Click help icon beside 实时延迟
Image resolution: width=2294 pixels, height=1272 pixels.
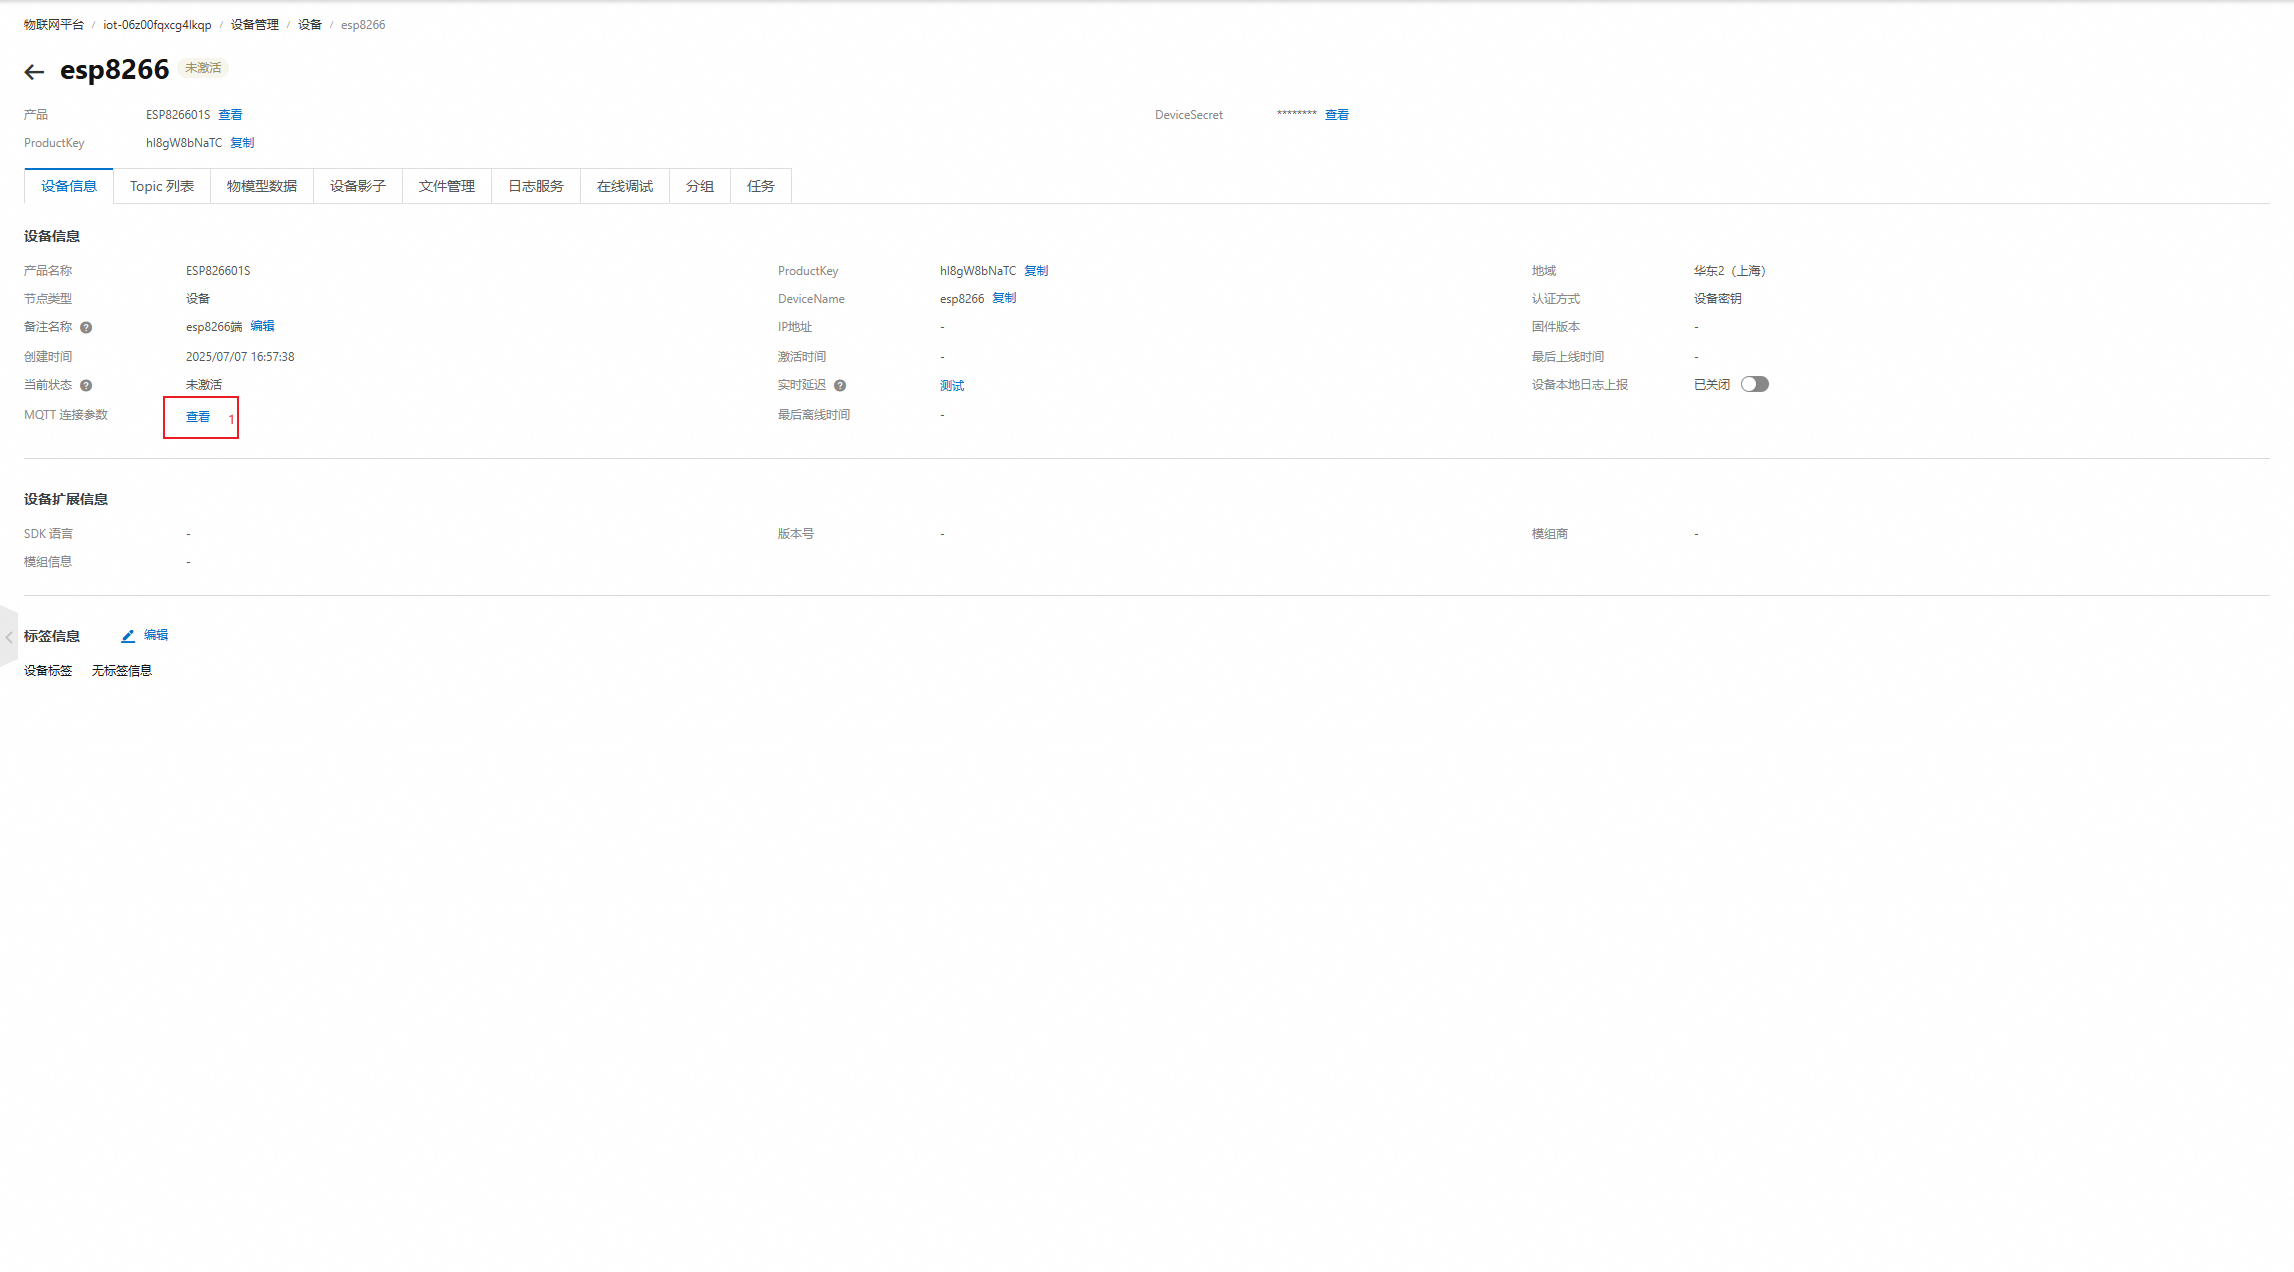tap(840, 386)
